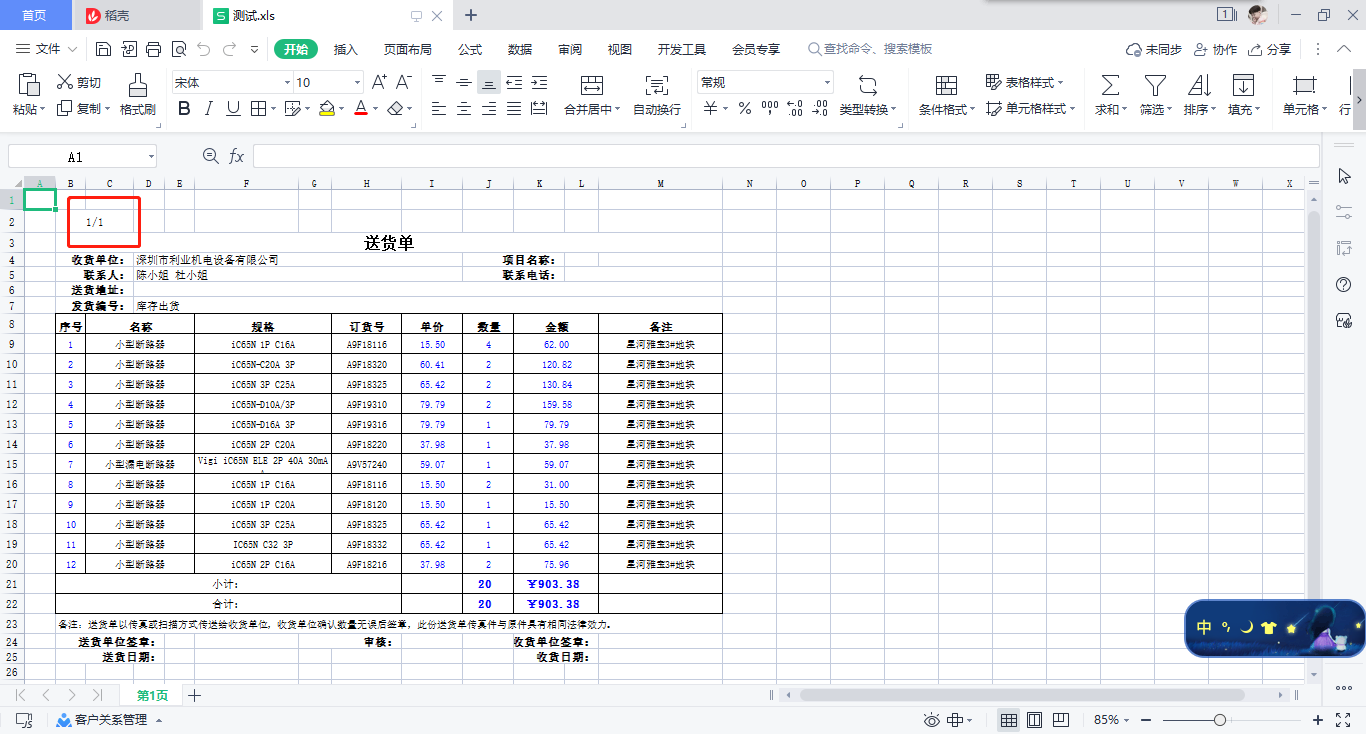Click the justify alignment icon
The width and height of the screenshot is (1366, 734).
pyautogui.click(x=514, y=109)
